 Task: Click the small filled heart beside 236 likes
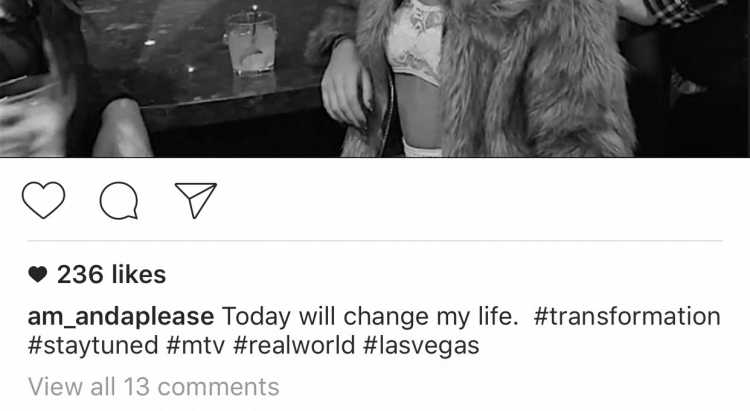(x=37, y=274)
